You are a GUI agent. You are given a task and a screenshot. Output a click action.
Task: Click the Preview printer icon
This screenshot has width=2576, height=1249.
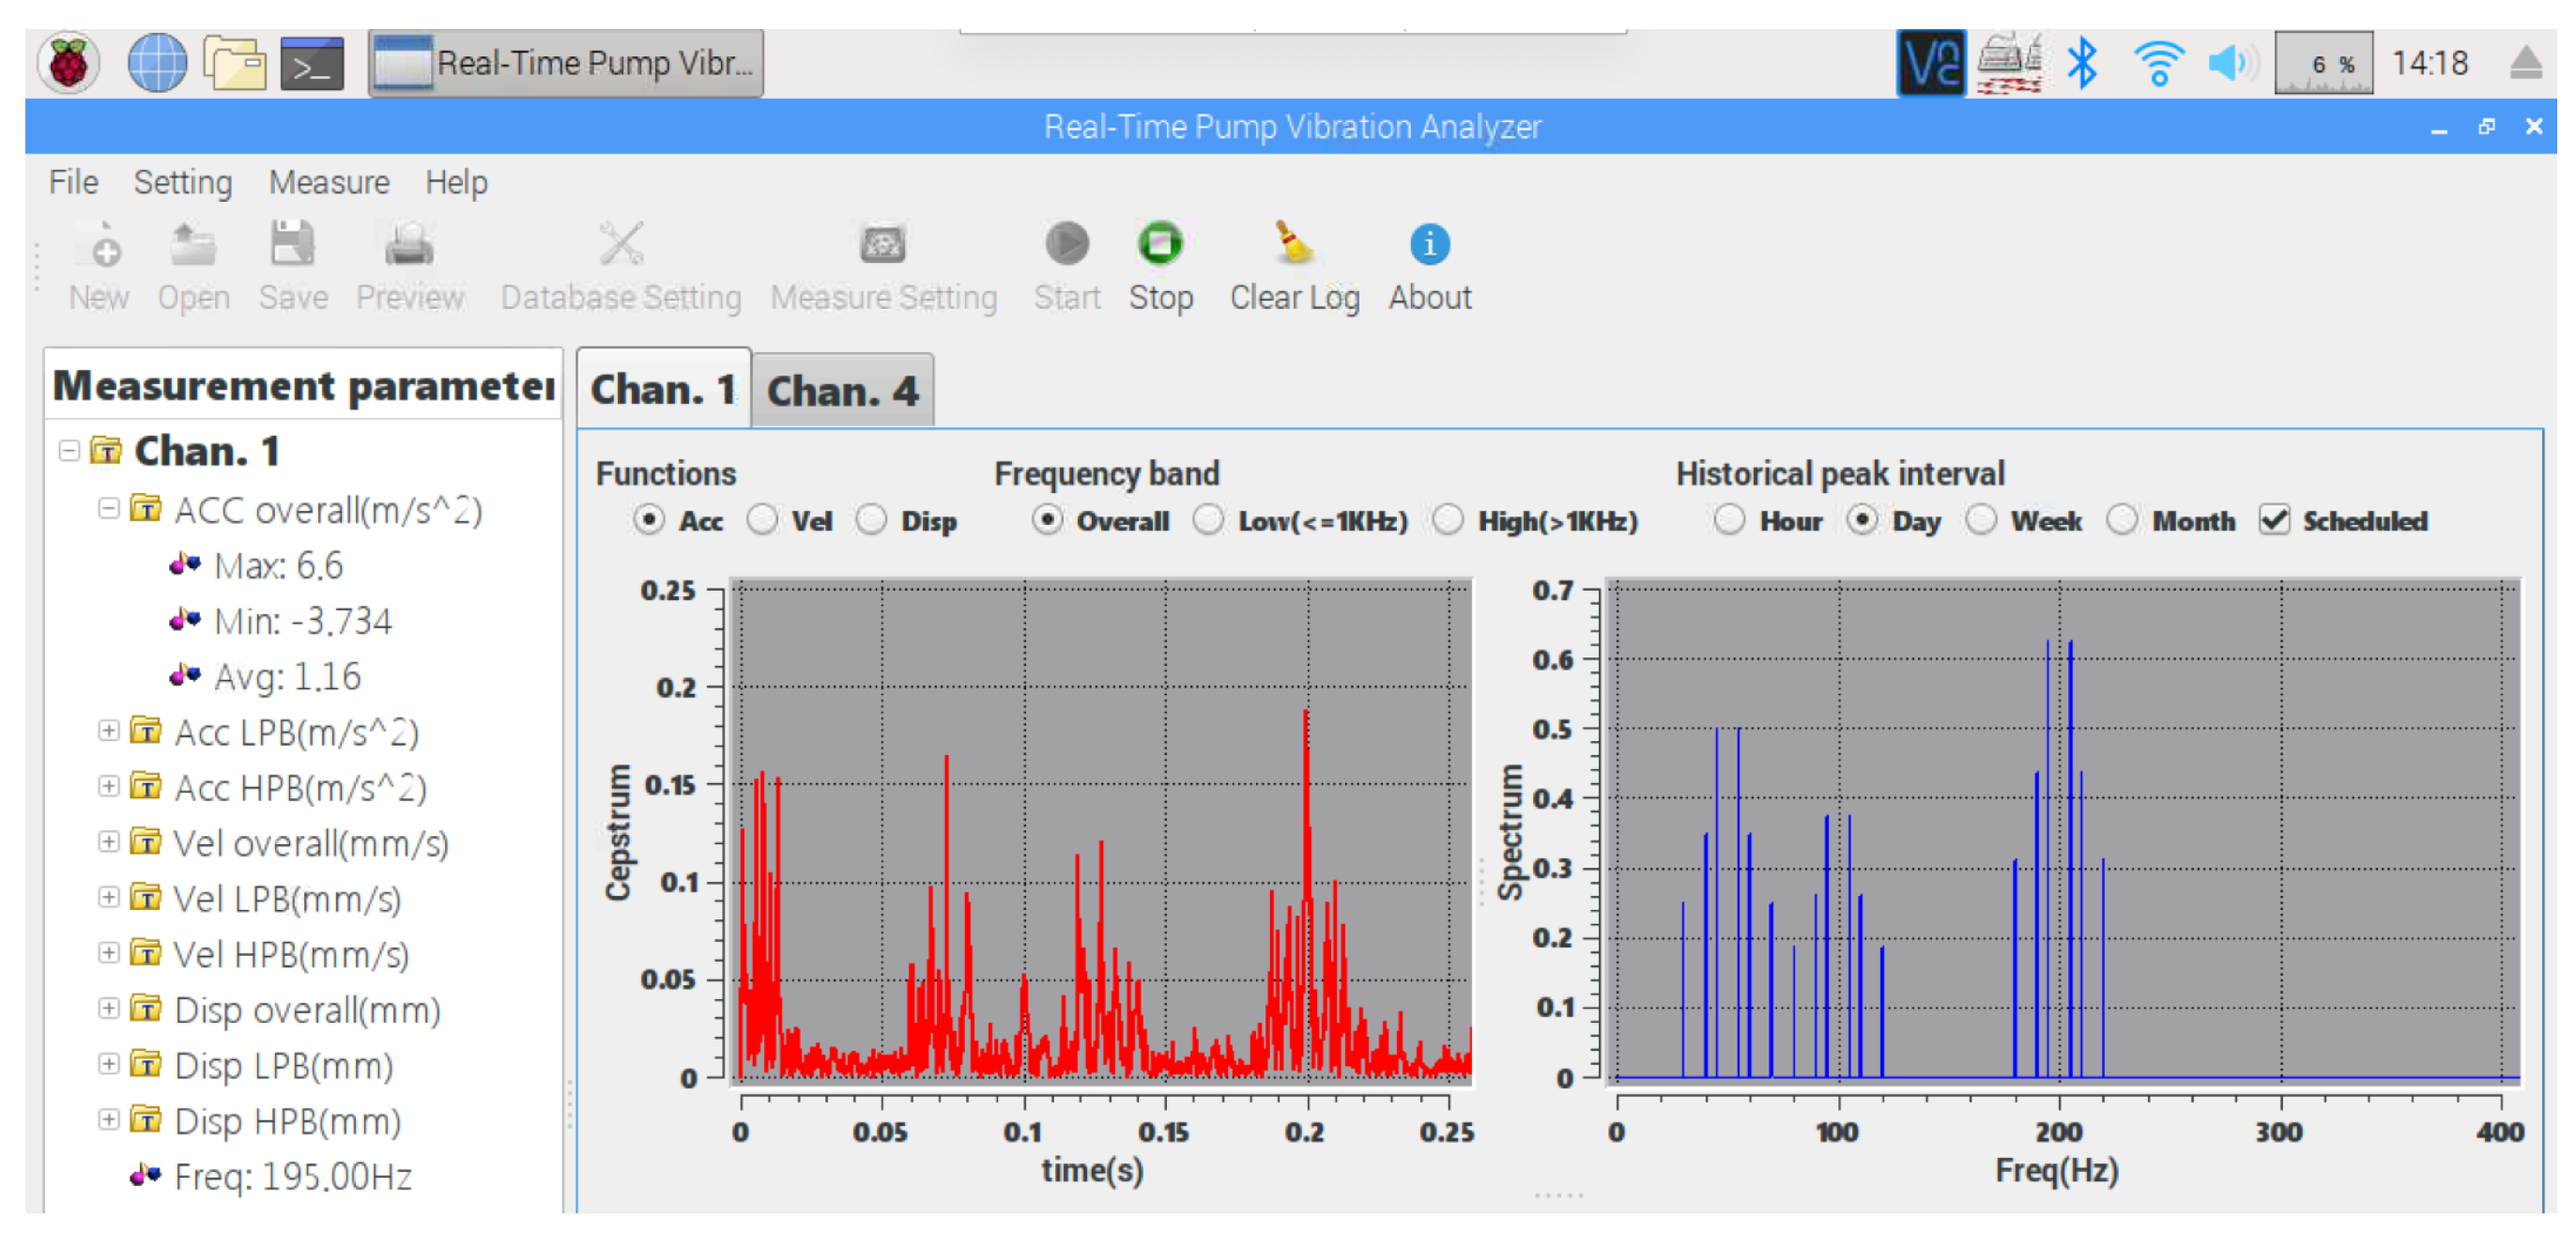pos(410,244)
